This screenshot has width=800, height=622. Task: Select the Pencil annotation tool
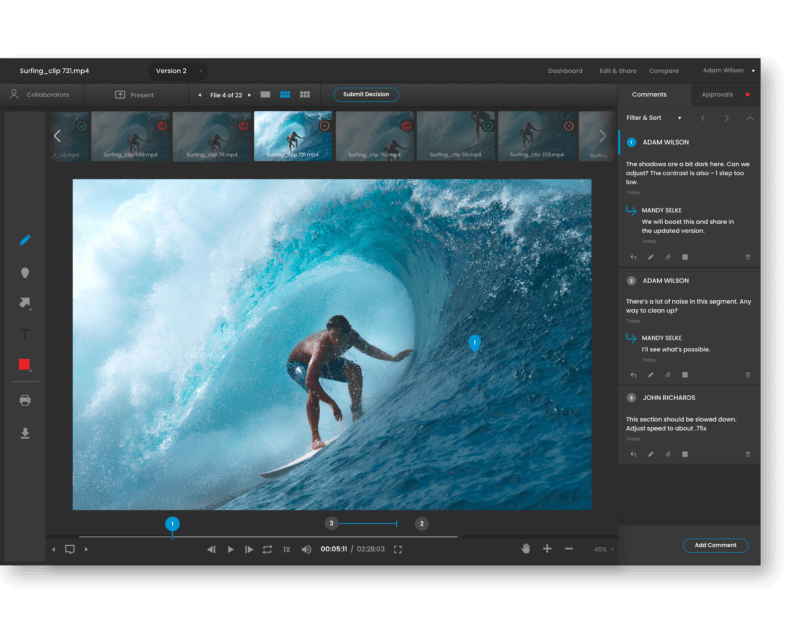pos(24,240)
